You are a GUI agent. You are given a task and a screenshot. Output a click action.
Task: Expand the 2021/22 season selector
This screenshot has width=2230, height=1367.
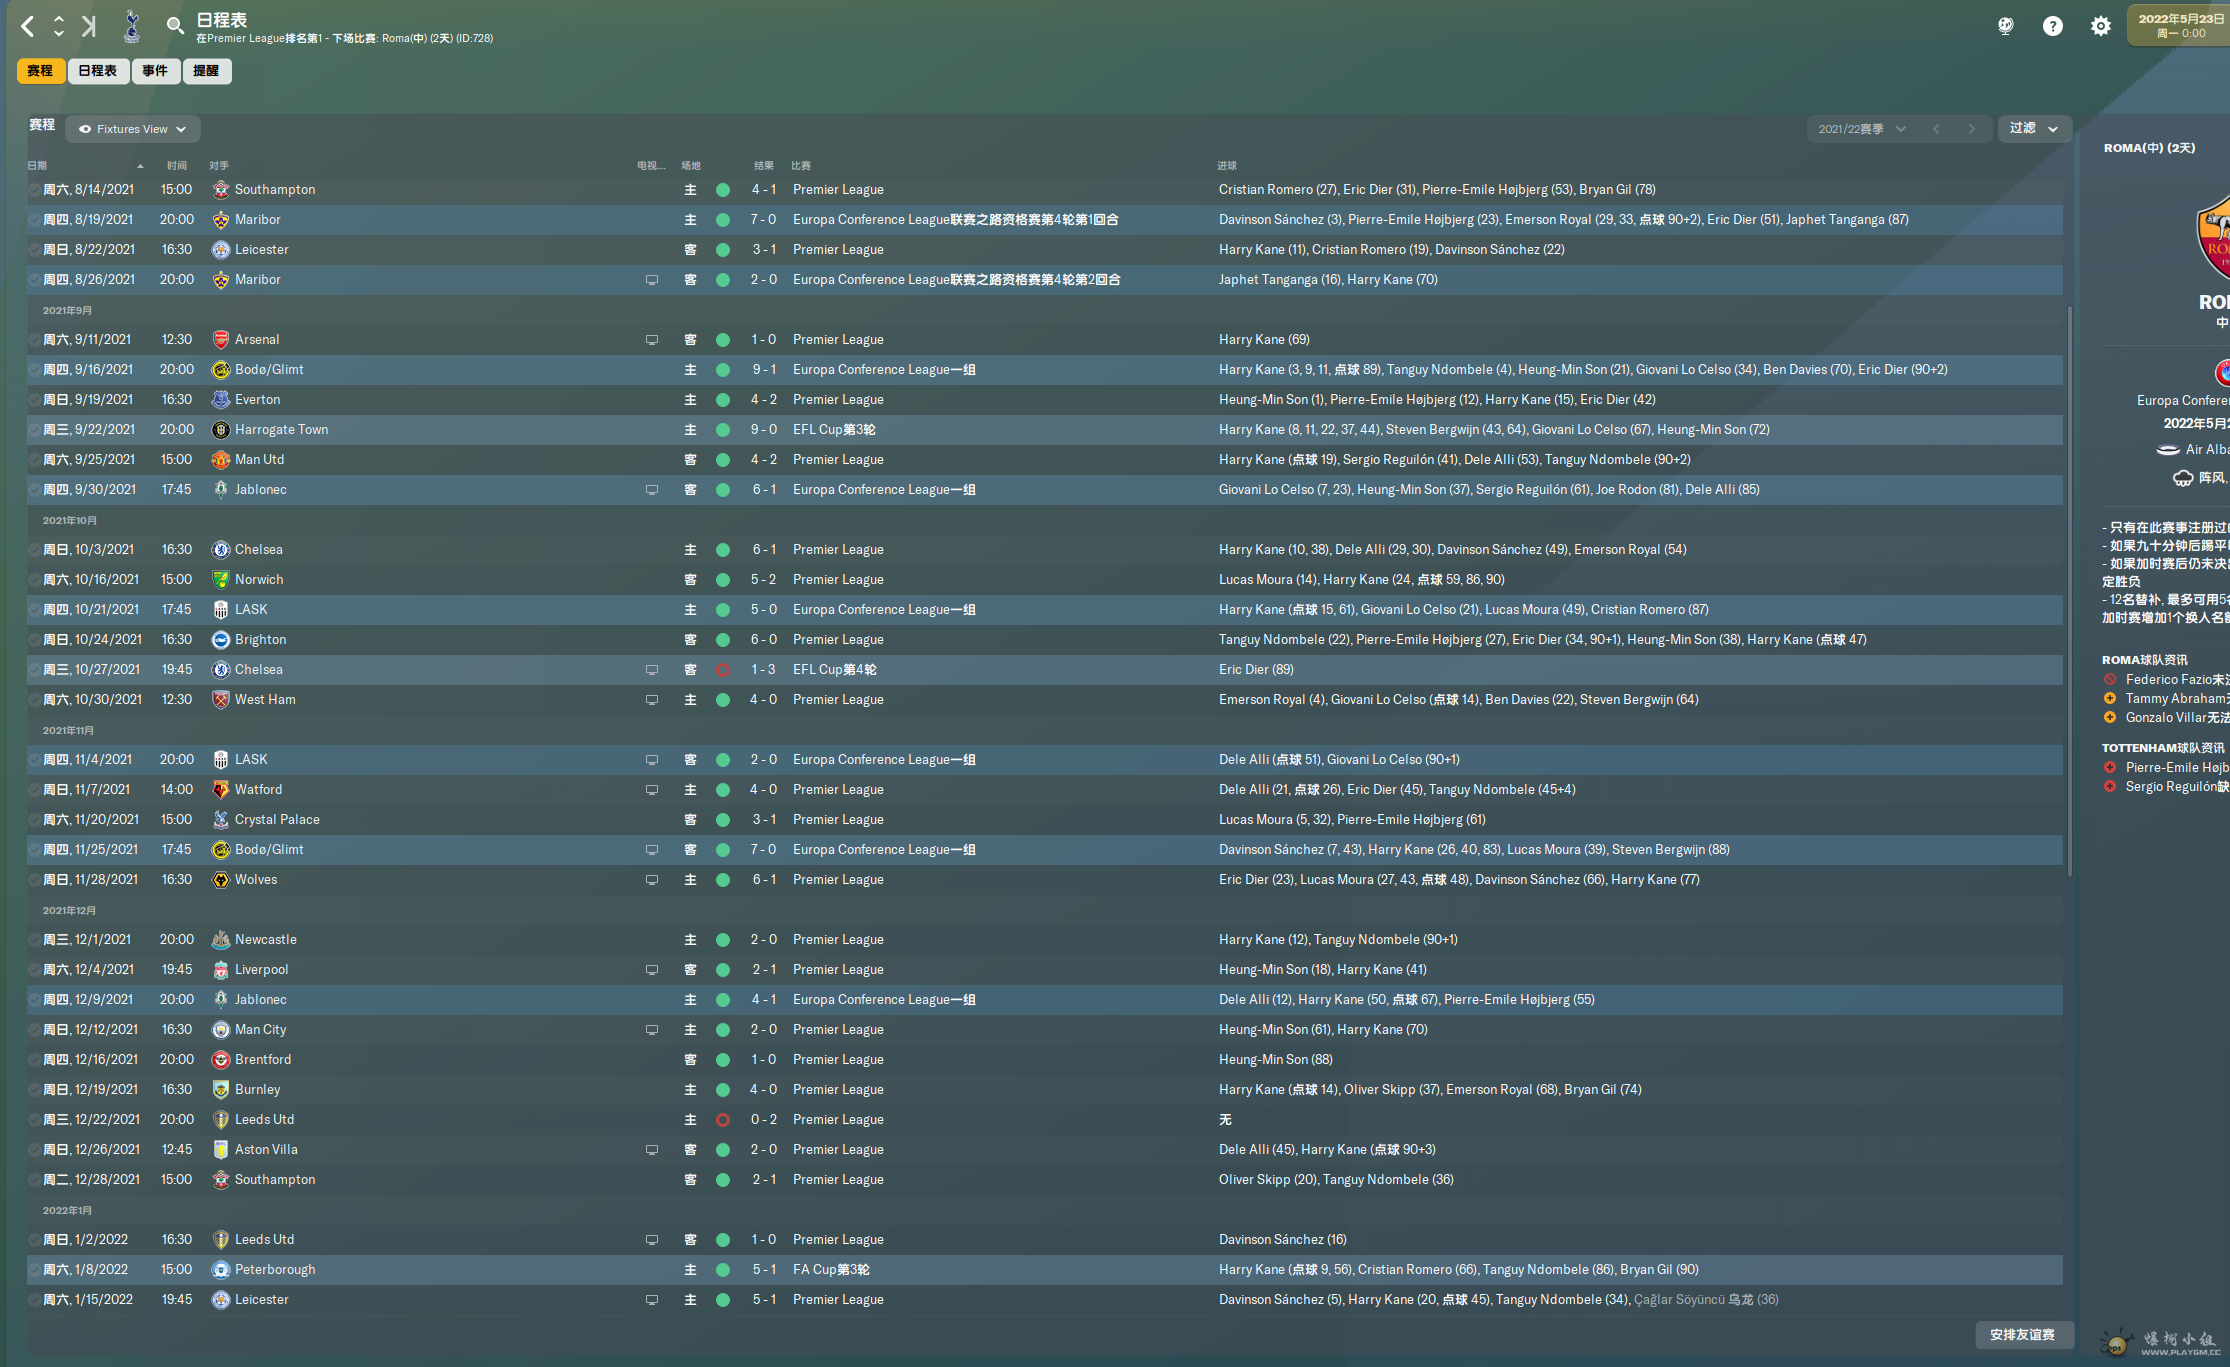tap(1861, 129)
